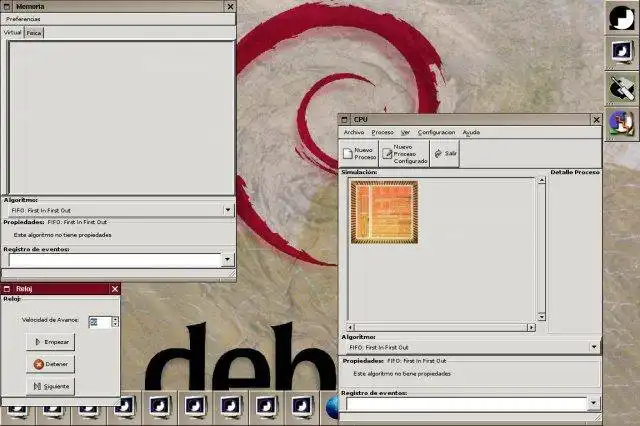Image resolution: width=640 pixels, height=426 pixels.
Task: Open the screwdriver preferences dock icon
Action: (622, 88)
